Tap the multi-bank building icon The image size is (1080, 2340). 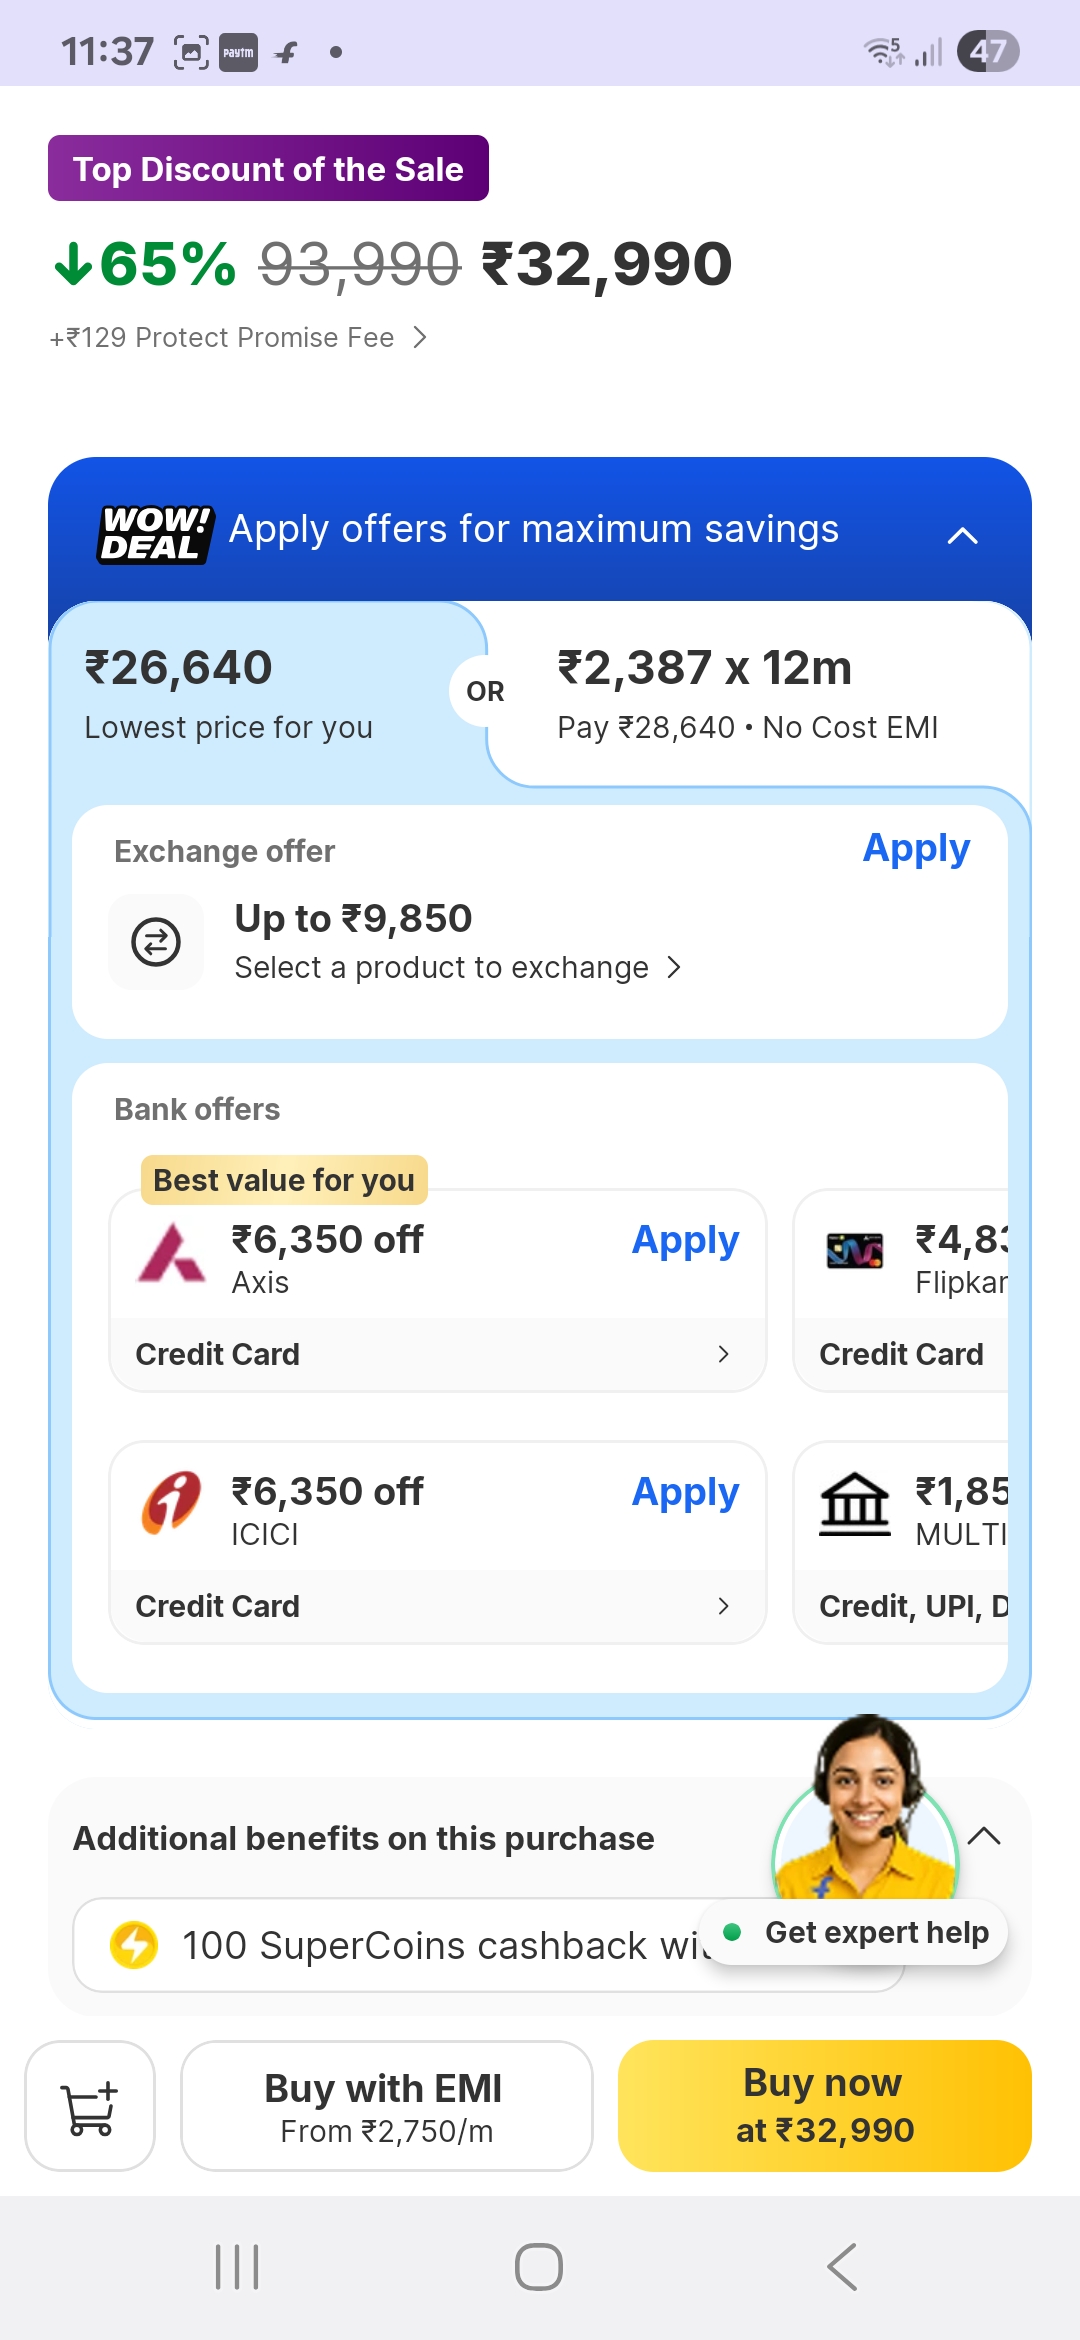pyautogui.click(x=855, y=1505)
